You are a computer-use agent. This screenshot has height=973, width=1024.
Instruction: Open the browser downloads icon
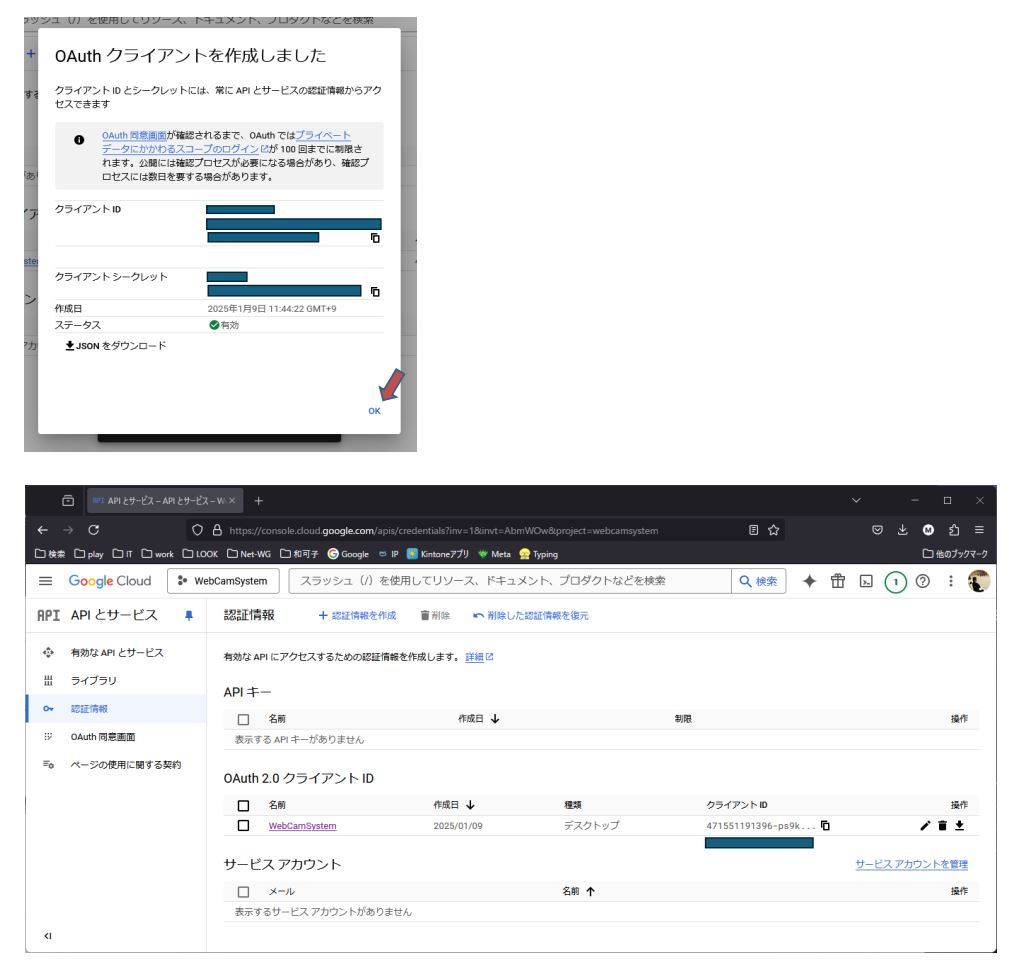point(903,530)
